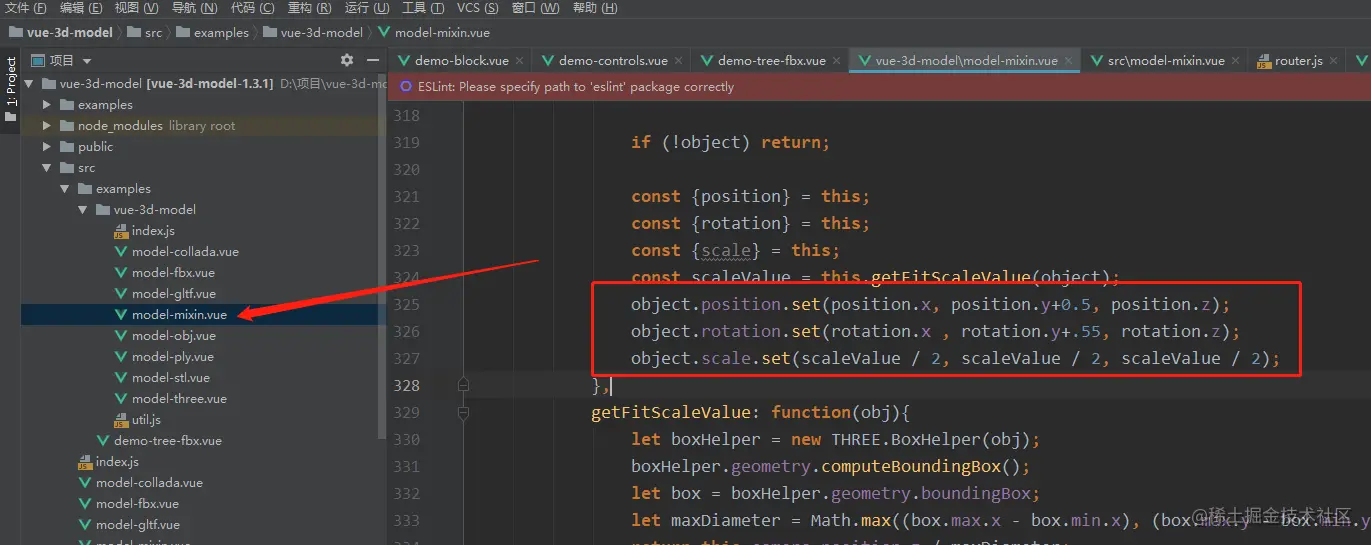Select model-three.vue in project tree
This screenshot has width=1371, height=545.
point(179,399)
